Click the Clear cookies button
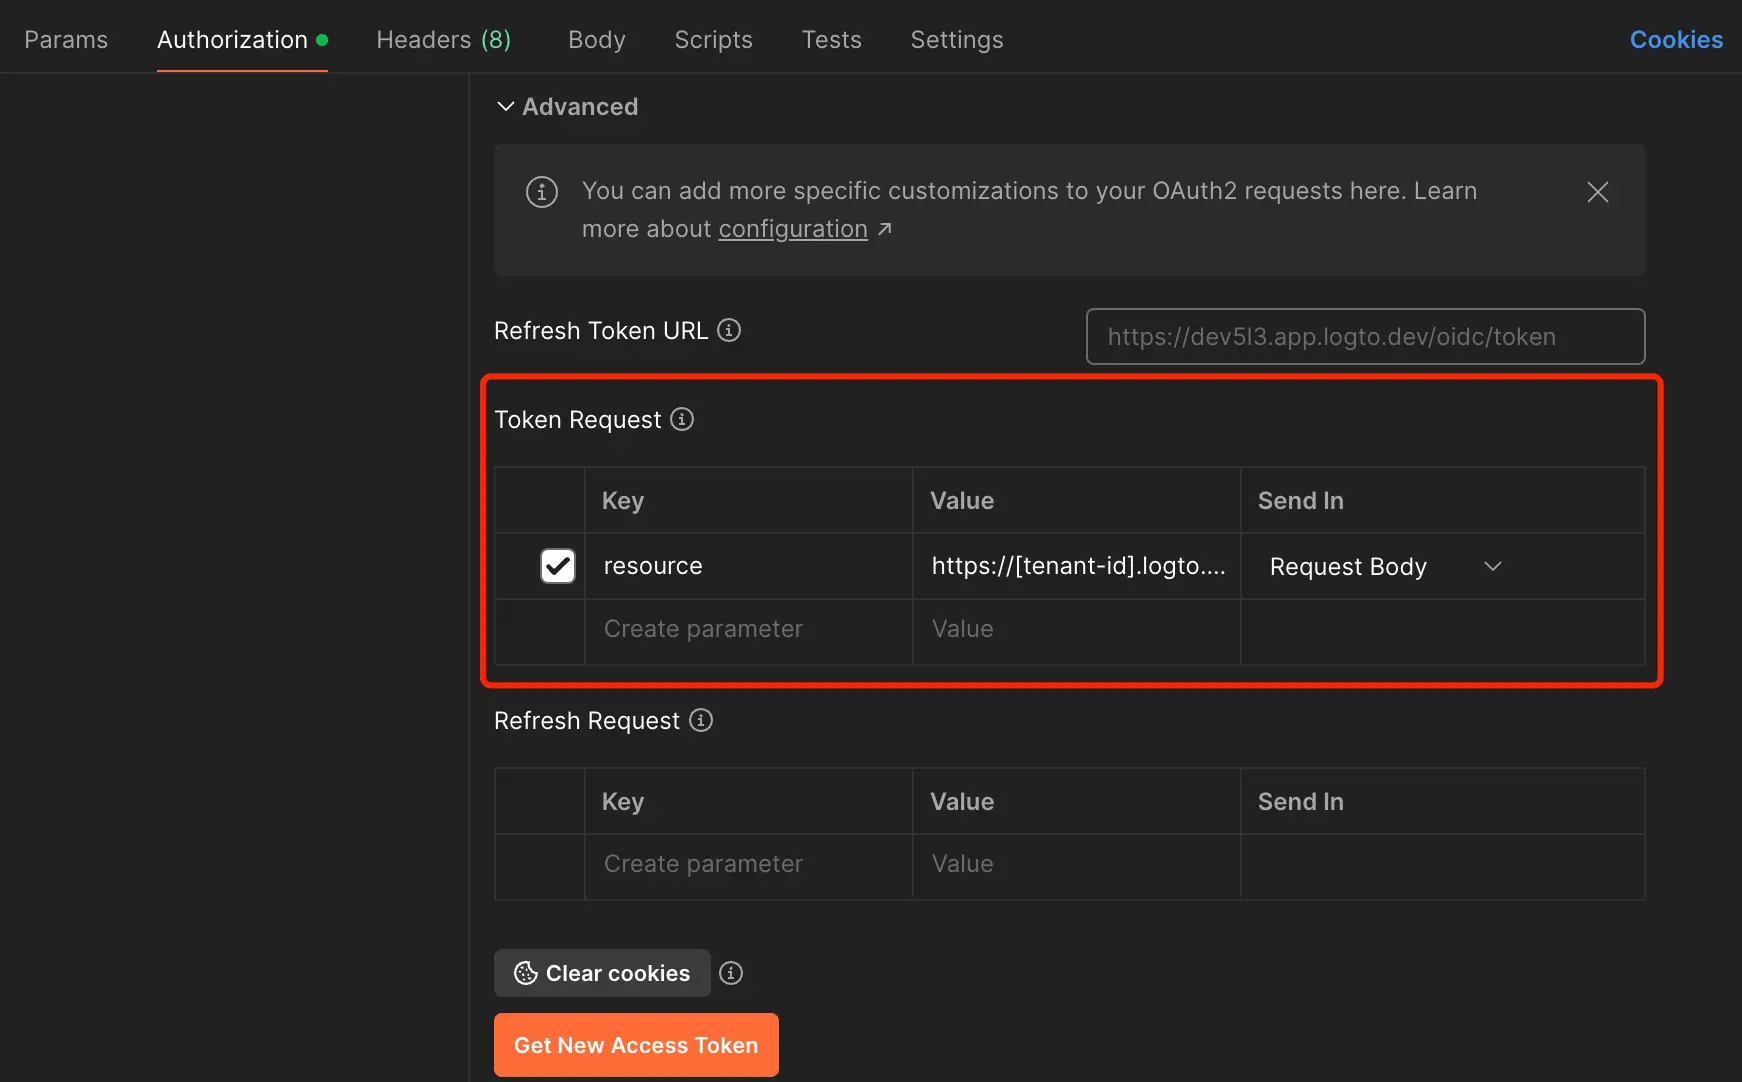The image size is (1742, 1082). (x=602, y=973)
